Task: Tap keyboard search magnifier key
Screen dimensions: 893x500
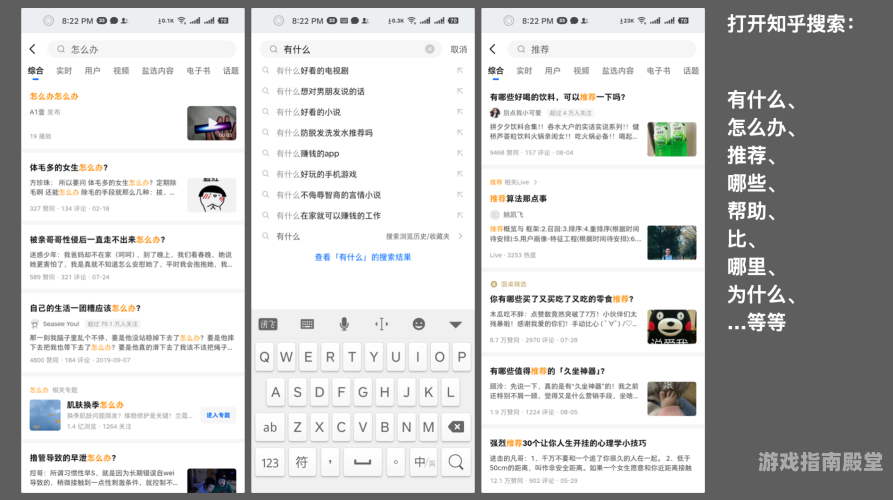Action: (456, 462)
